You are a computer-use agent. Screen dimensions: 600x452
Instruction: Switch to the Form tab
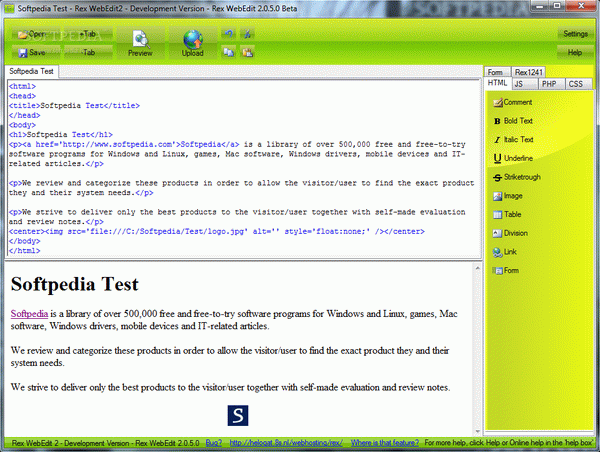tap(496, 72)
